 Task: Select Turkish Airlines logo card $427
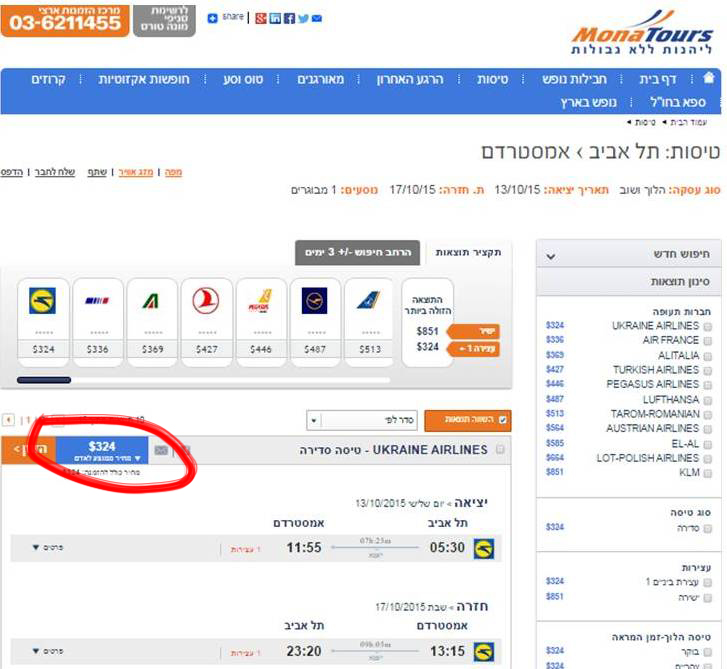coord(206,322)
